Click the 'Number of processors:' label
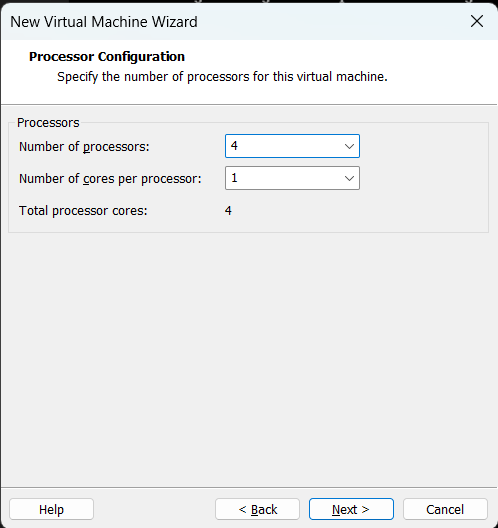The image size is (498, 528). pos(84,147)
